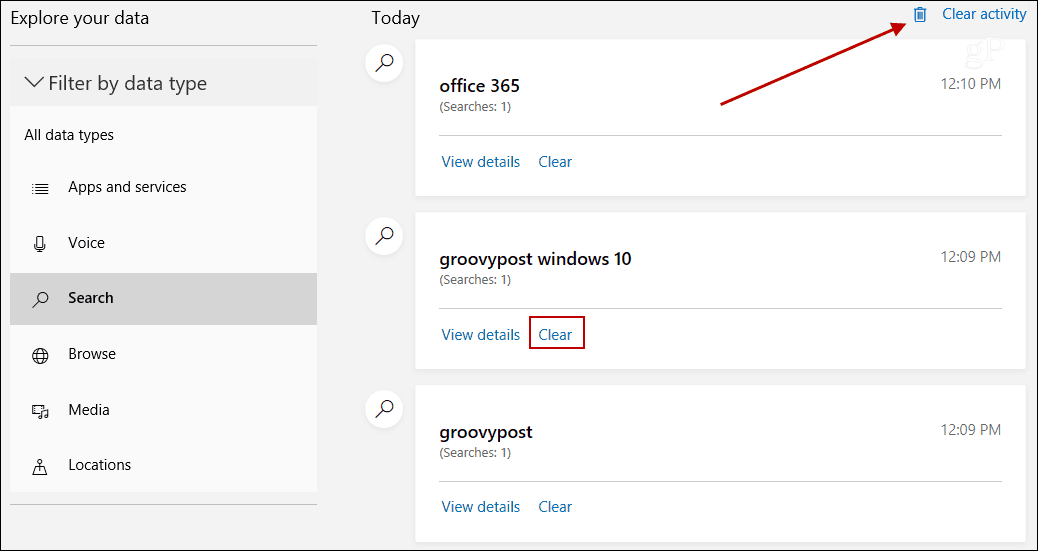View details for the groovypost search
Image resolution: width=1038 pixels, height=551 pixels.
[x=481, y=507]
